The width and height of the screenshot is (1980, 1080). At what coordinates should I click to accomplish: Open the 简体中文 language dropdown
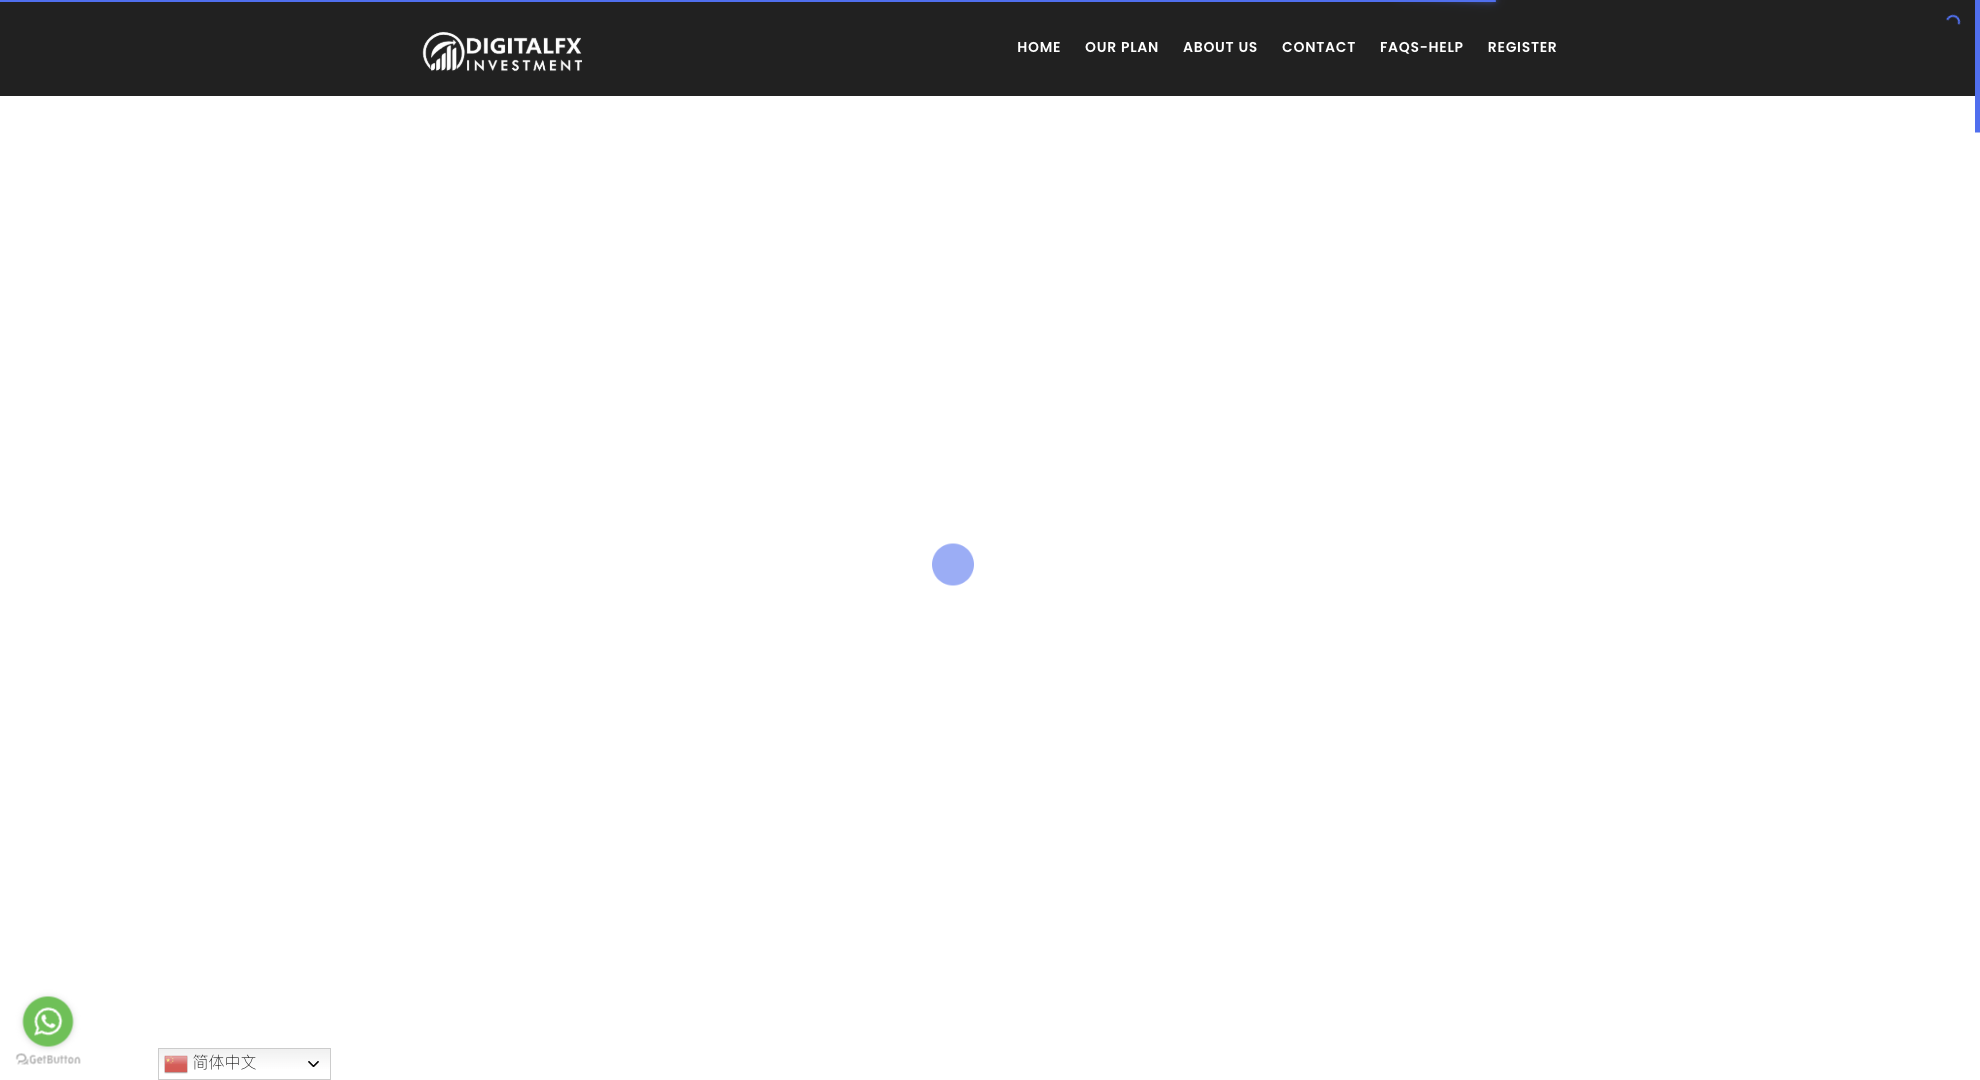point(225,1062)
